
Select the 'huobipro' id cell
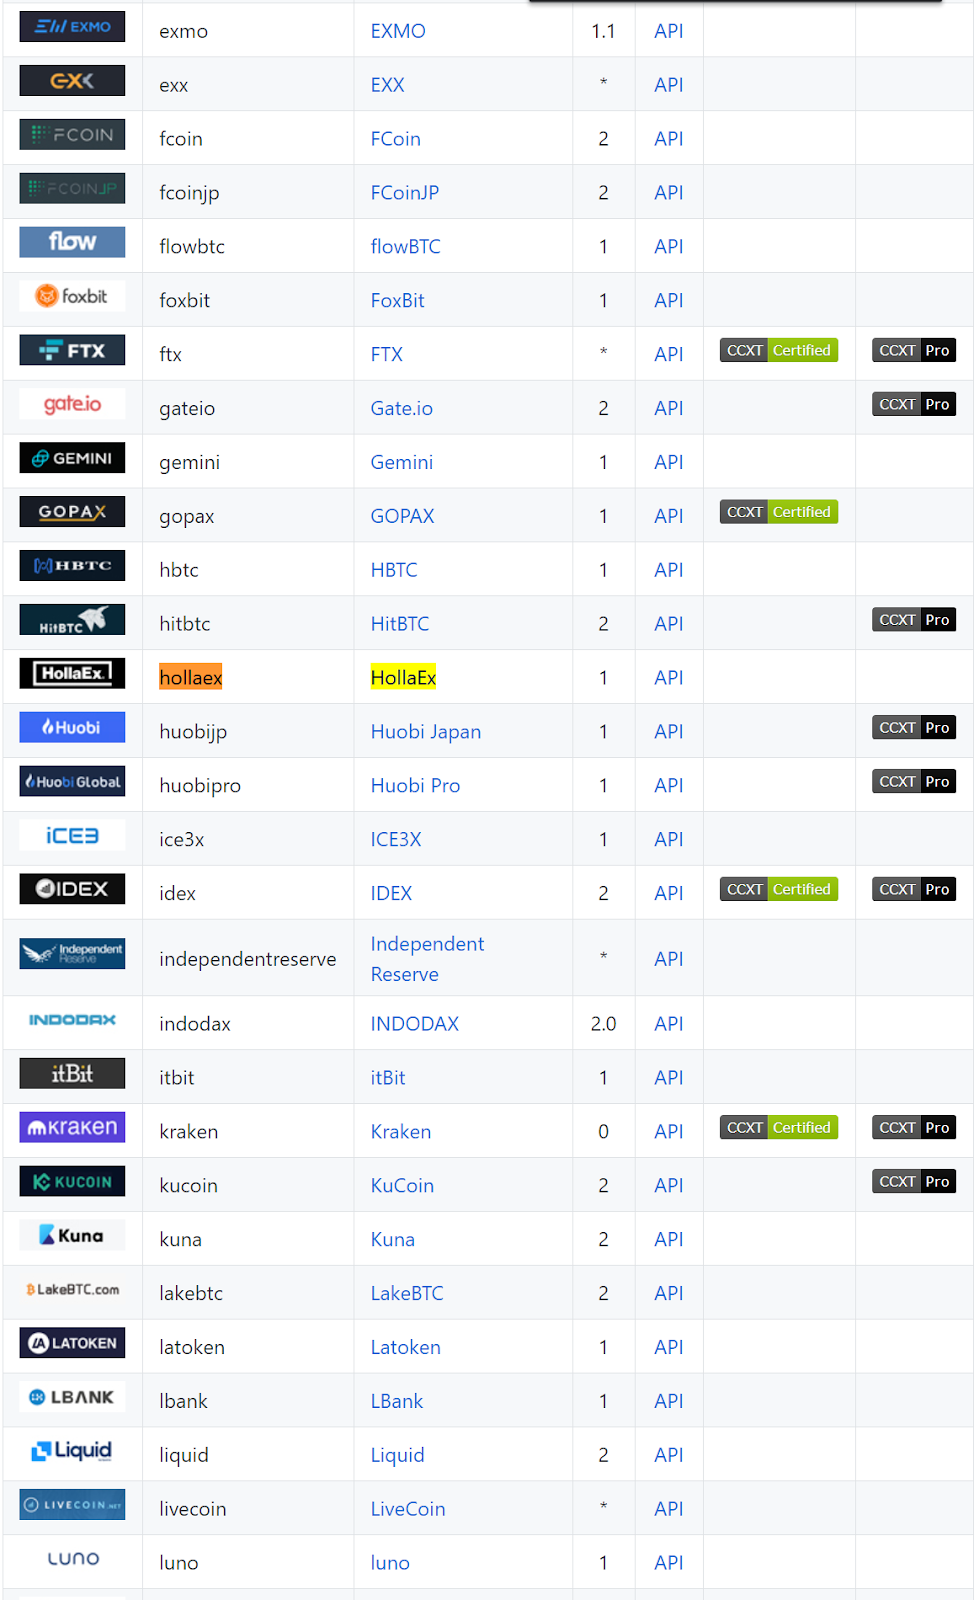click(x=248, y=785)
